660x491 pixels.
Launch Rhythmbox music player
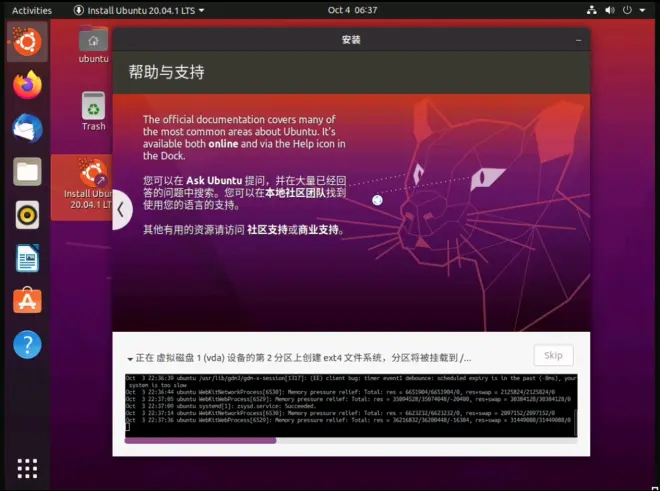pos(27,215)
